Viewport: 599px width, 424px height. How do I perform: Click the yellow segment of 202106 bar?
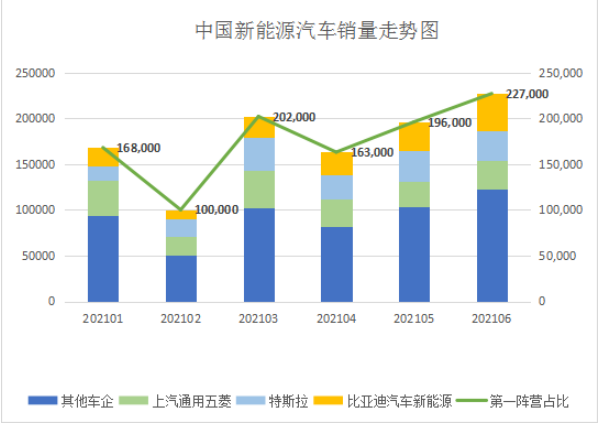[x=492, y=113]
